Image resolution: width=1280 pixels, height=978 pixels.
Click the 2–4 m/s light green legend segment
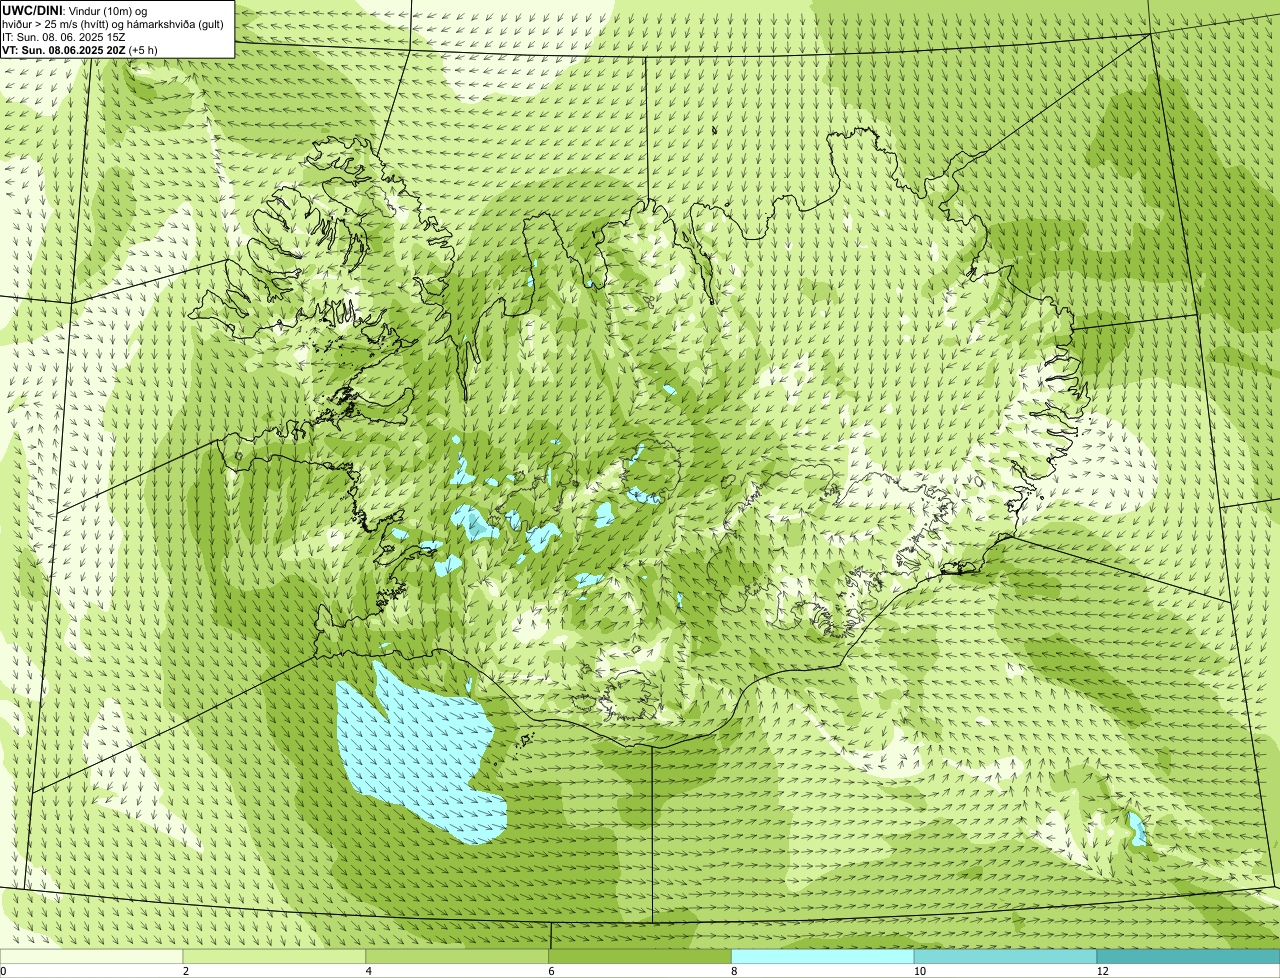coord(274,956)
